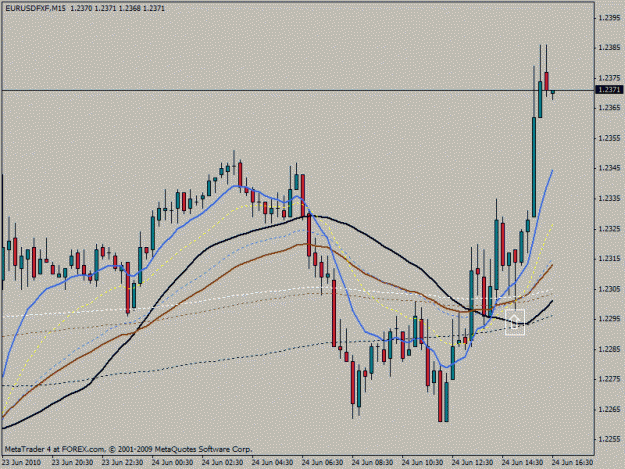Click the price label 1.2365
This screenshot has width=625, height=469.
point(610,108)
